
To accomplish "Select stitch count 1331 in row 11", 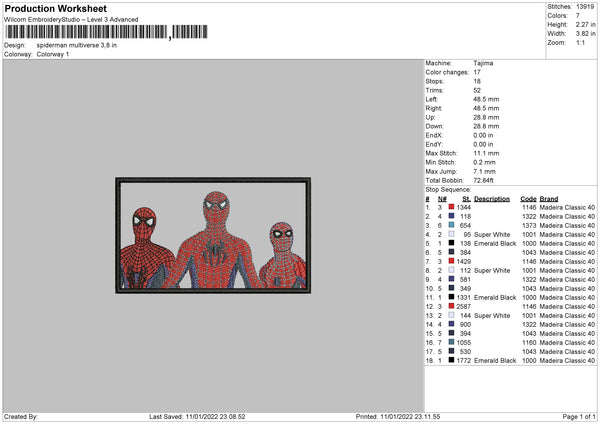I will coord(464,297).
